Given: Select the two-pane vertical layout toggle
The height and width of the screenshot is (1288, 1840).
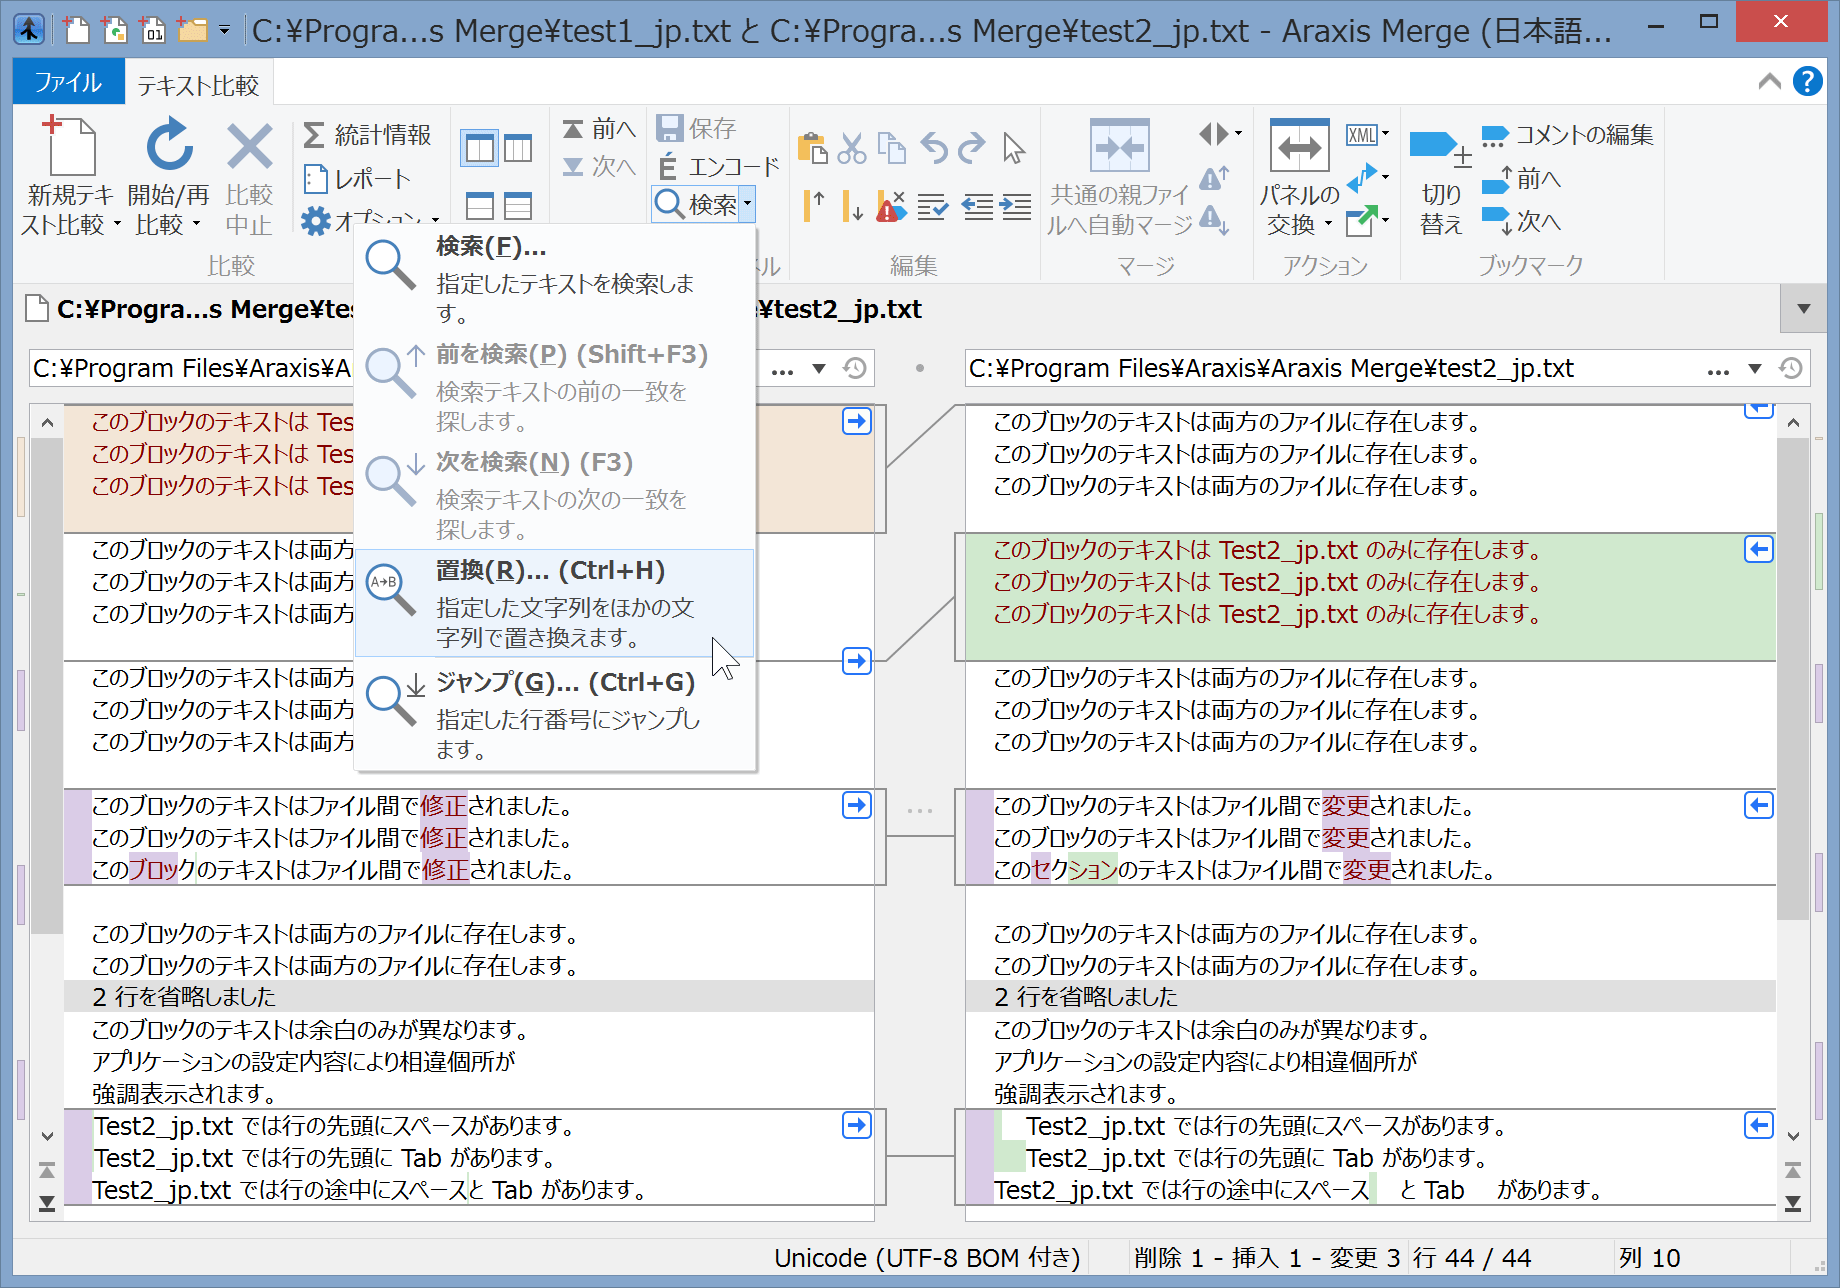Looking at the screenshot, I should [x=480, y=149].
